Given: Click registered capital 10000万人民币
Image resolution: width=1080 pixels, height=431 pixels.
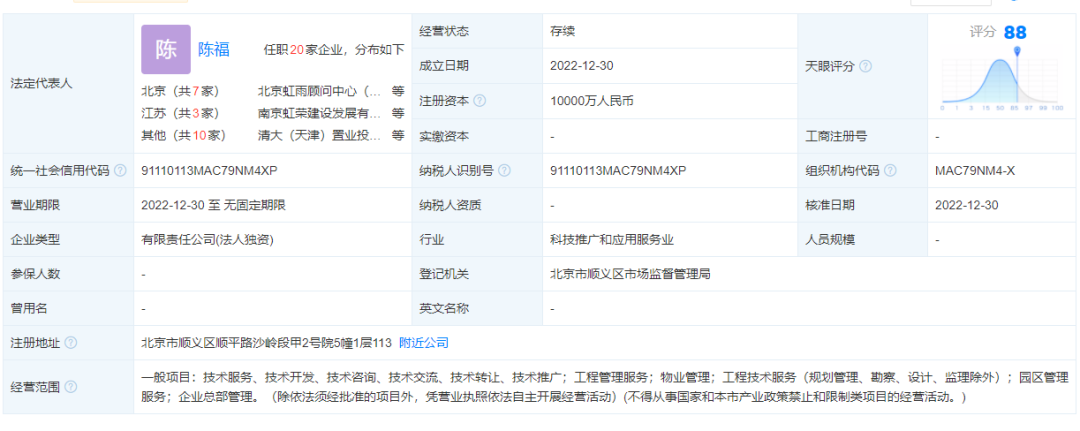Looking at the screenshot, I should [592, 101].
